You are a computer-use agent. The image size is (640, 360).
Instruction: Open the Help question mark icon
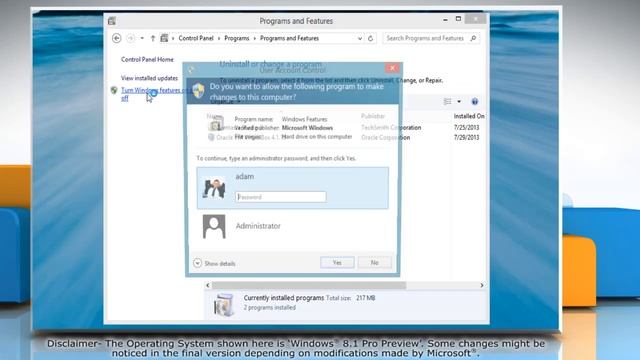pos(475,101)
